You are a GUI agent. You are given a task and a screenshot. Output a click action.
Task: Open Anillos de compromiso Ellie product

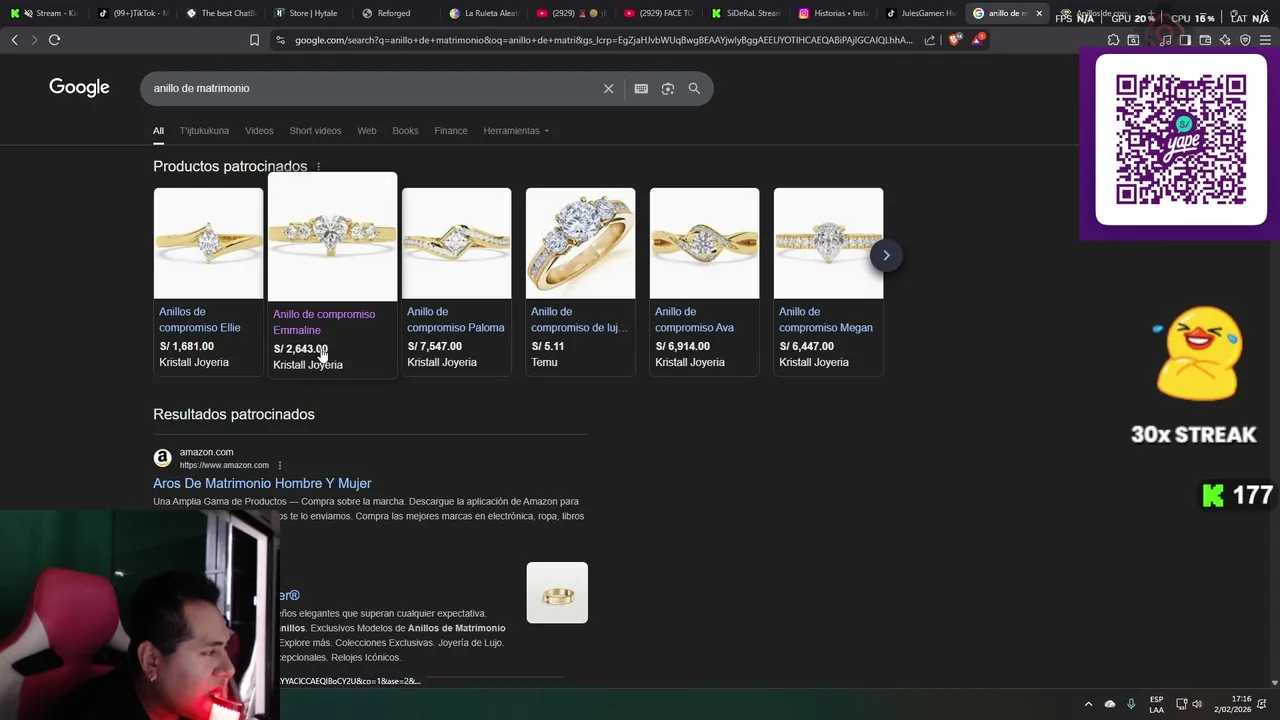(200, 319)
